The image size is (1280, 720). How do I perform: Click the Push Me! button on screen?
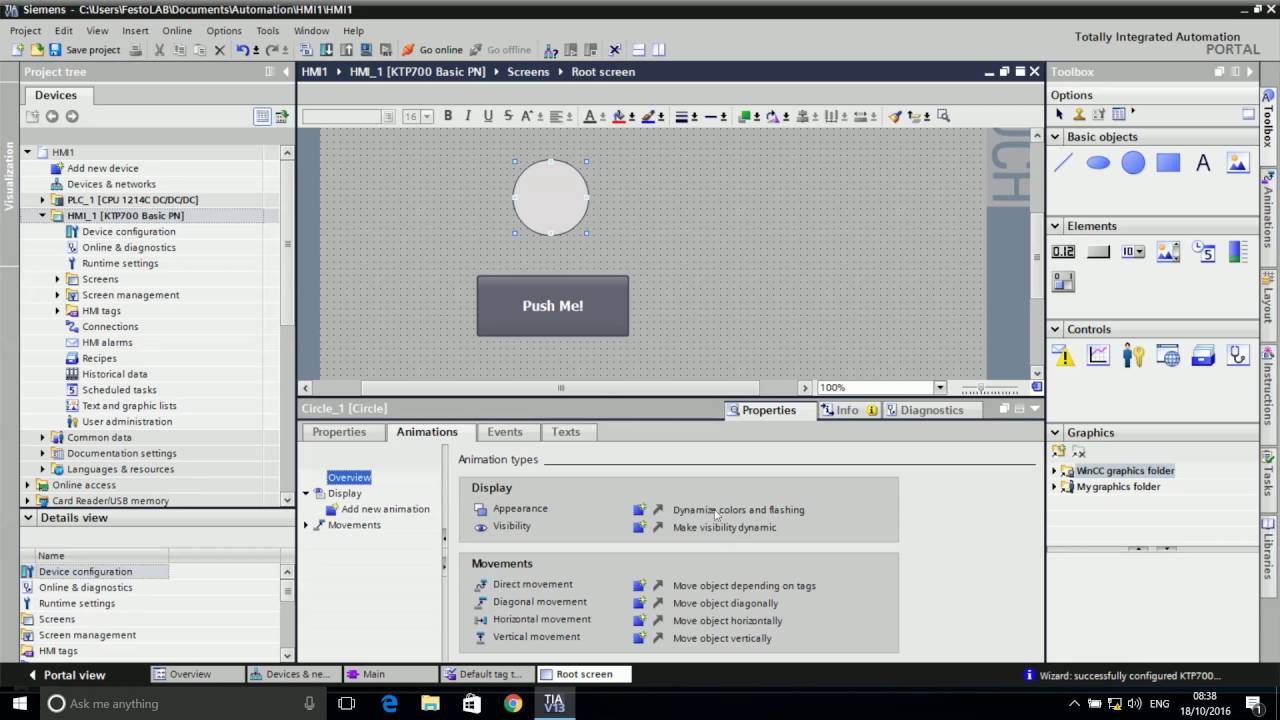pyautogui.click(x=553, y=306)
